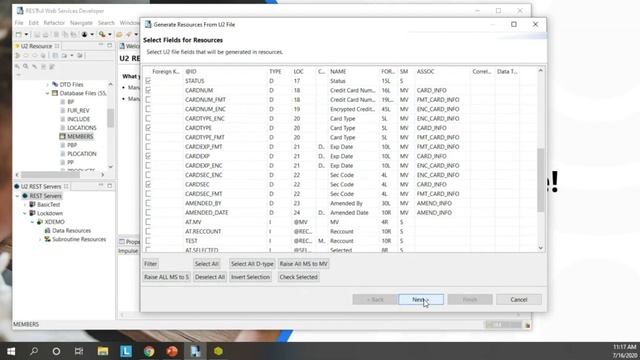This screenshot has height=360, width=640.
Task: Open yellow hexagon app on taskbar
Action: coord(218,351)
